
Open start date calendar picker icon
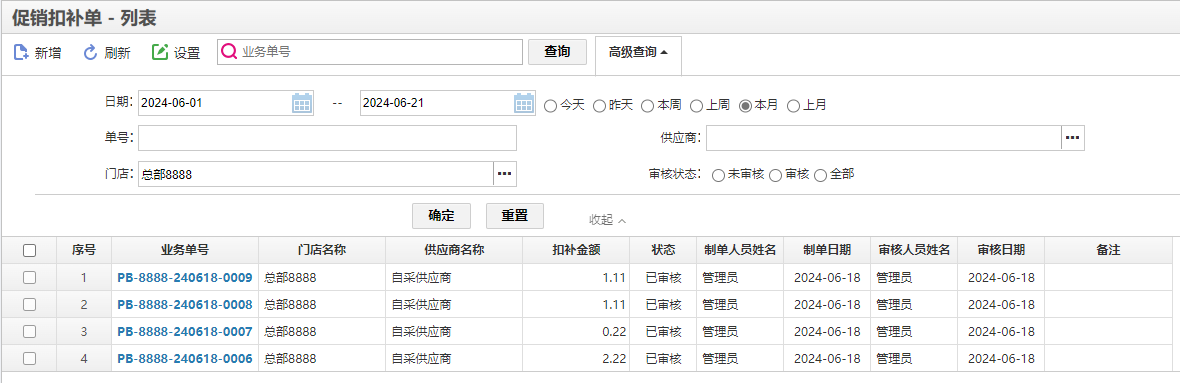[302, 103]
